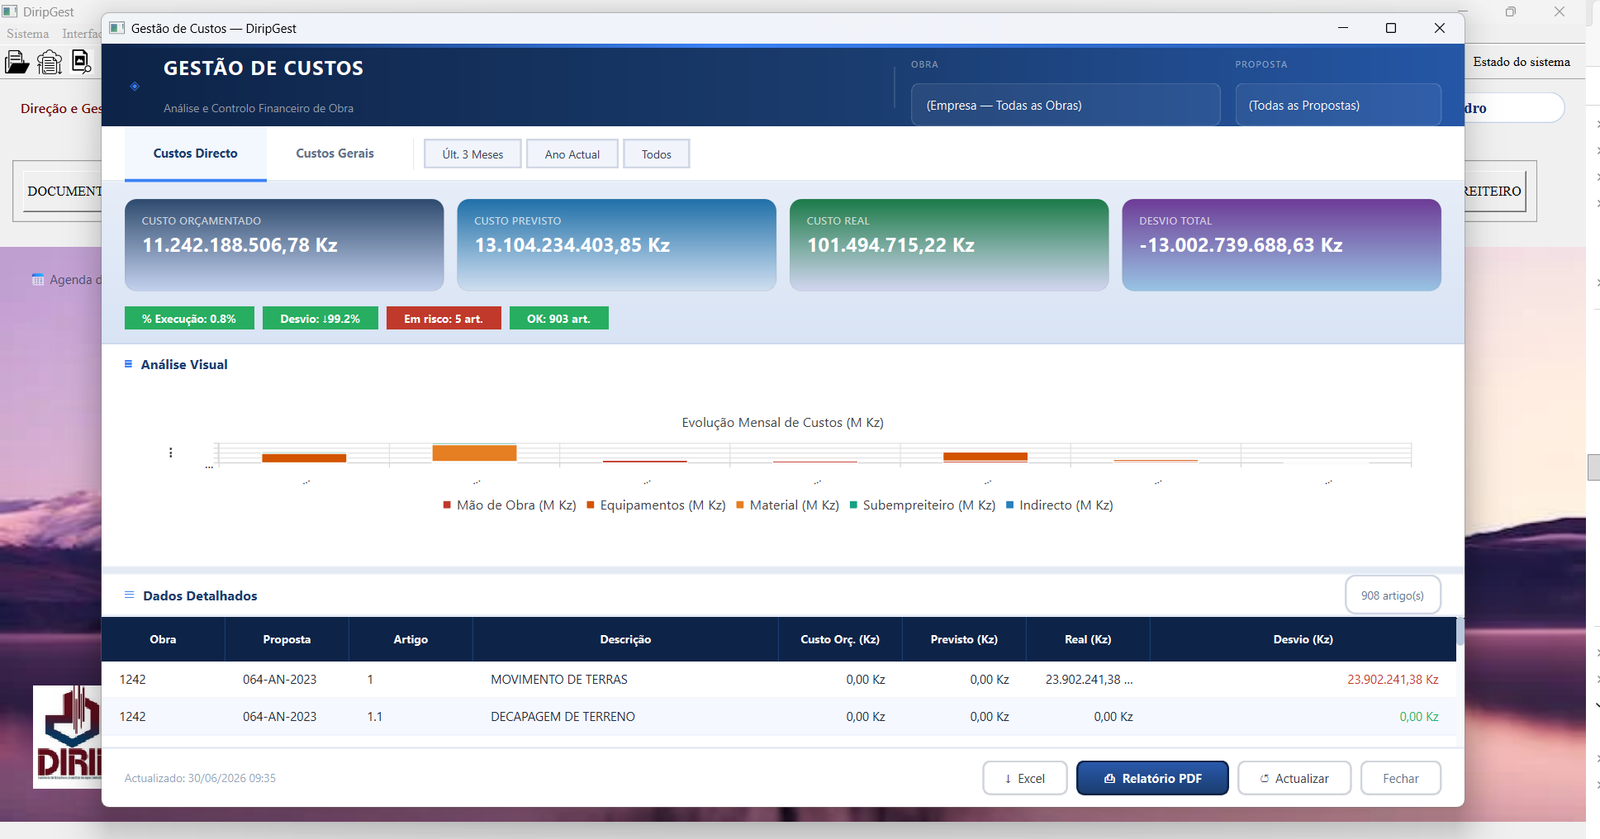
Task: Open chart options three-dot menu
Action: pyautogui.click(x=171, y=453)
